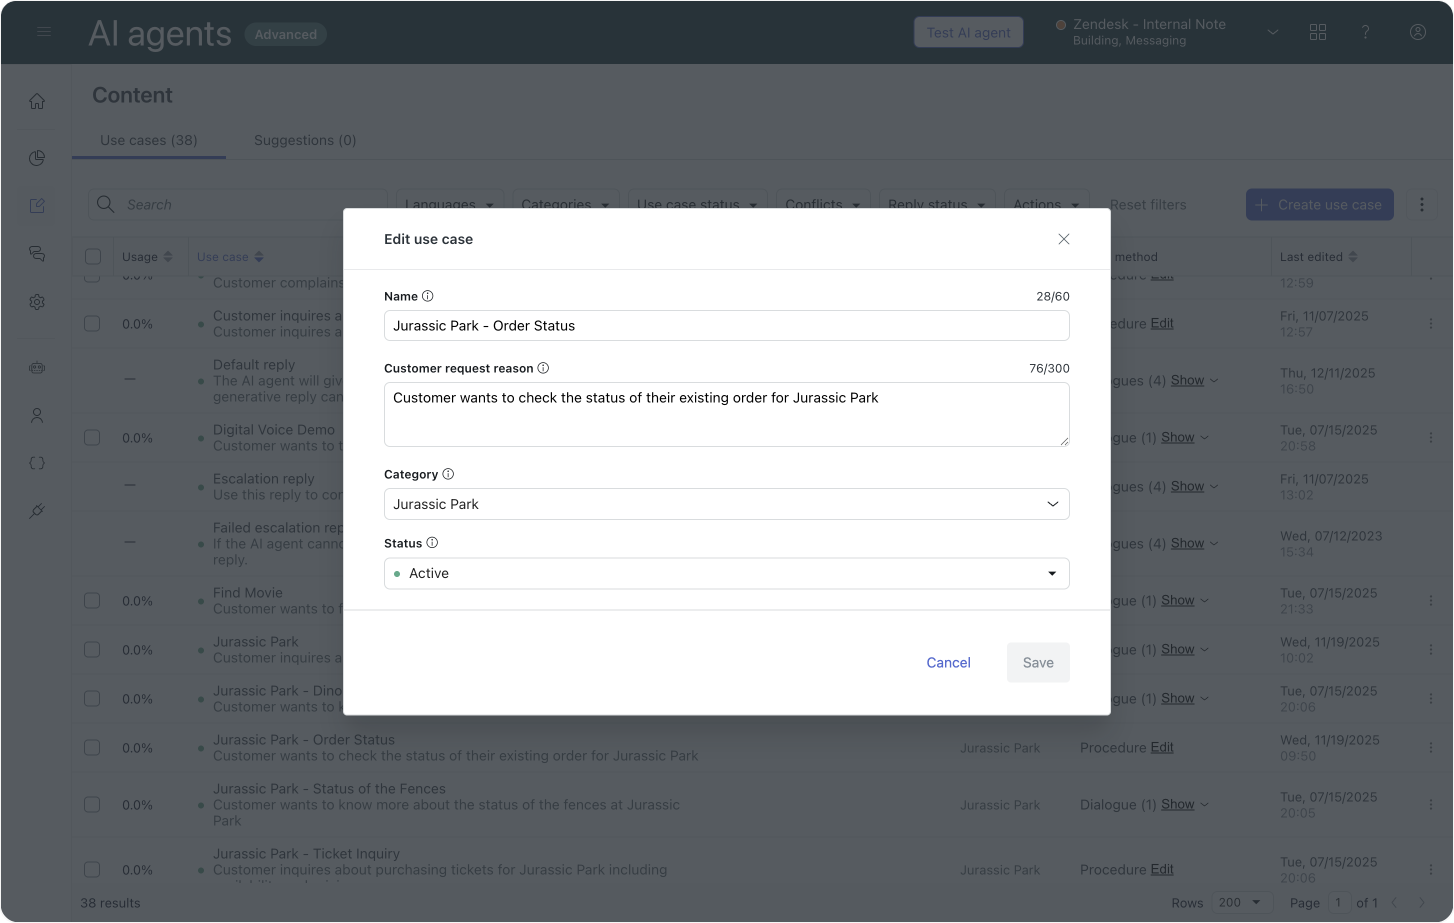Open row menu for Find Movie

(1431, 601)
